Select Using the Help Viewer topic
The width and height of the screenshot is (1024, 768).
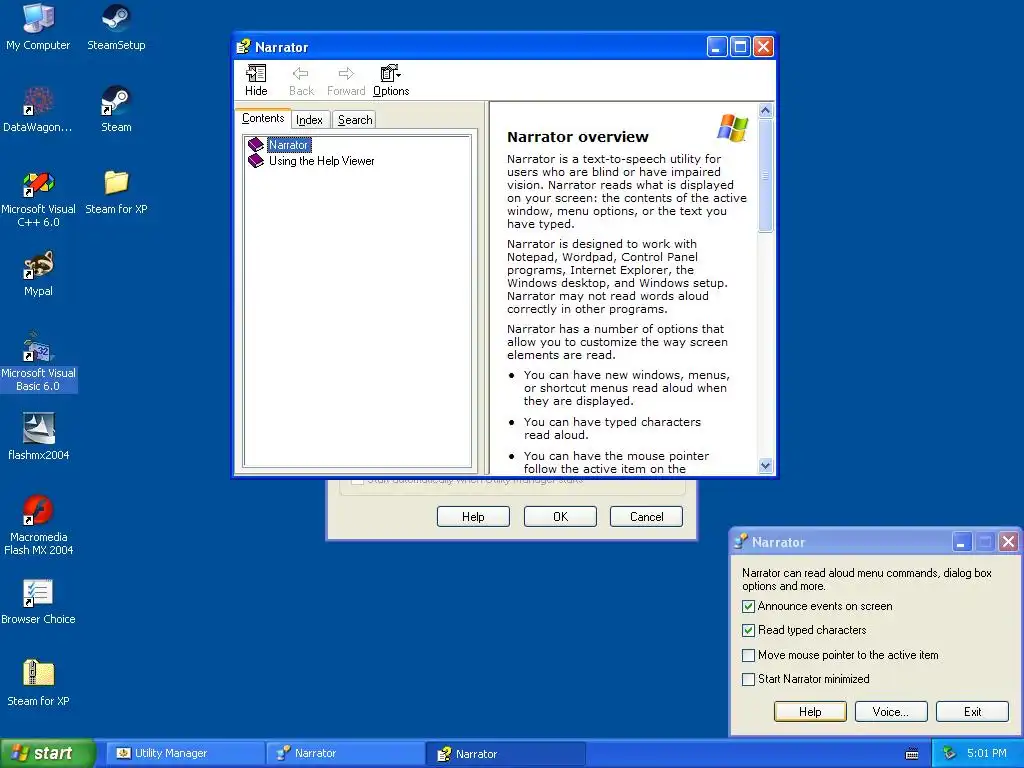[x=321, y=161]
